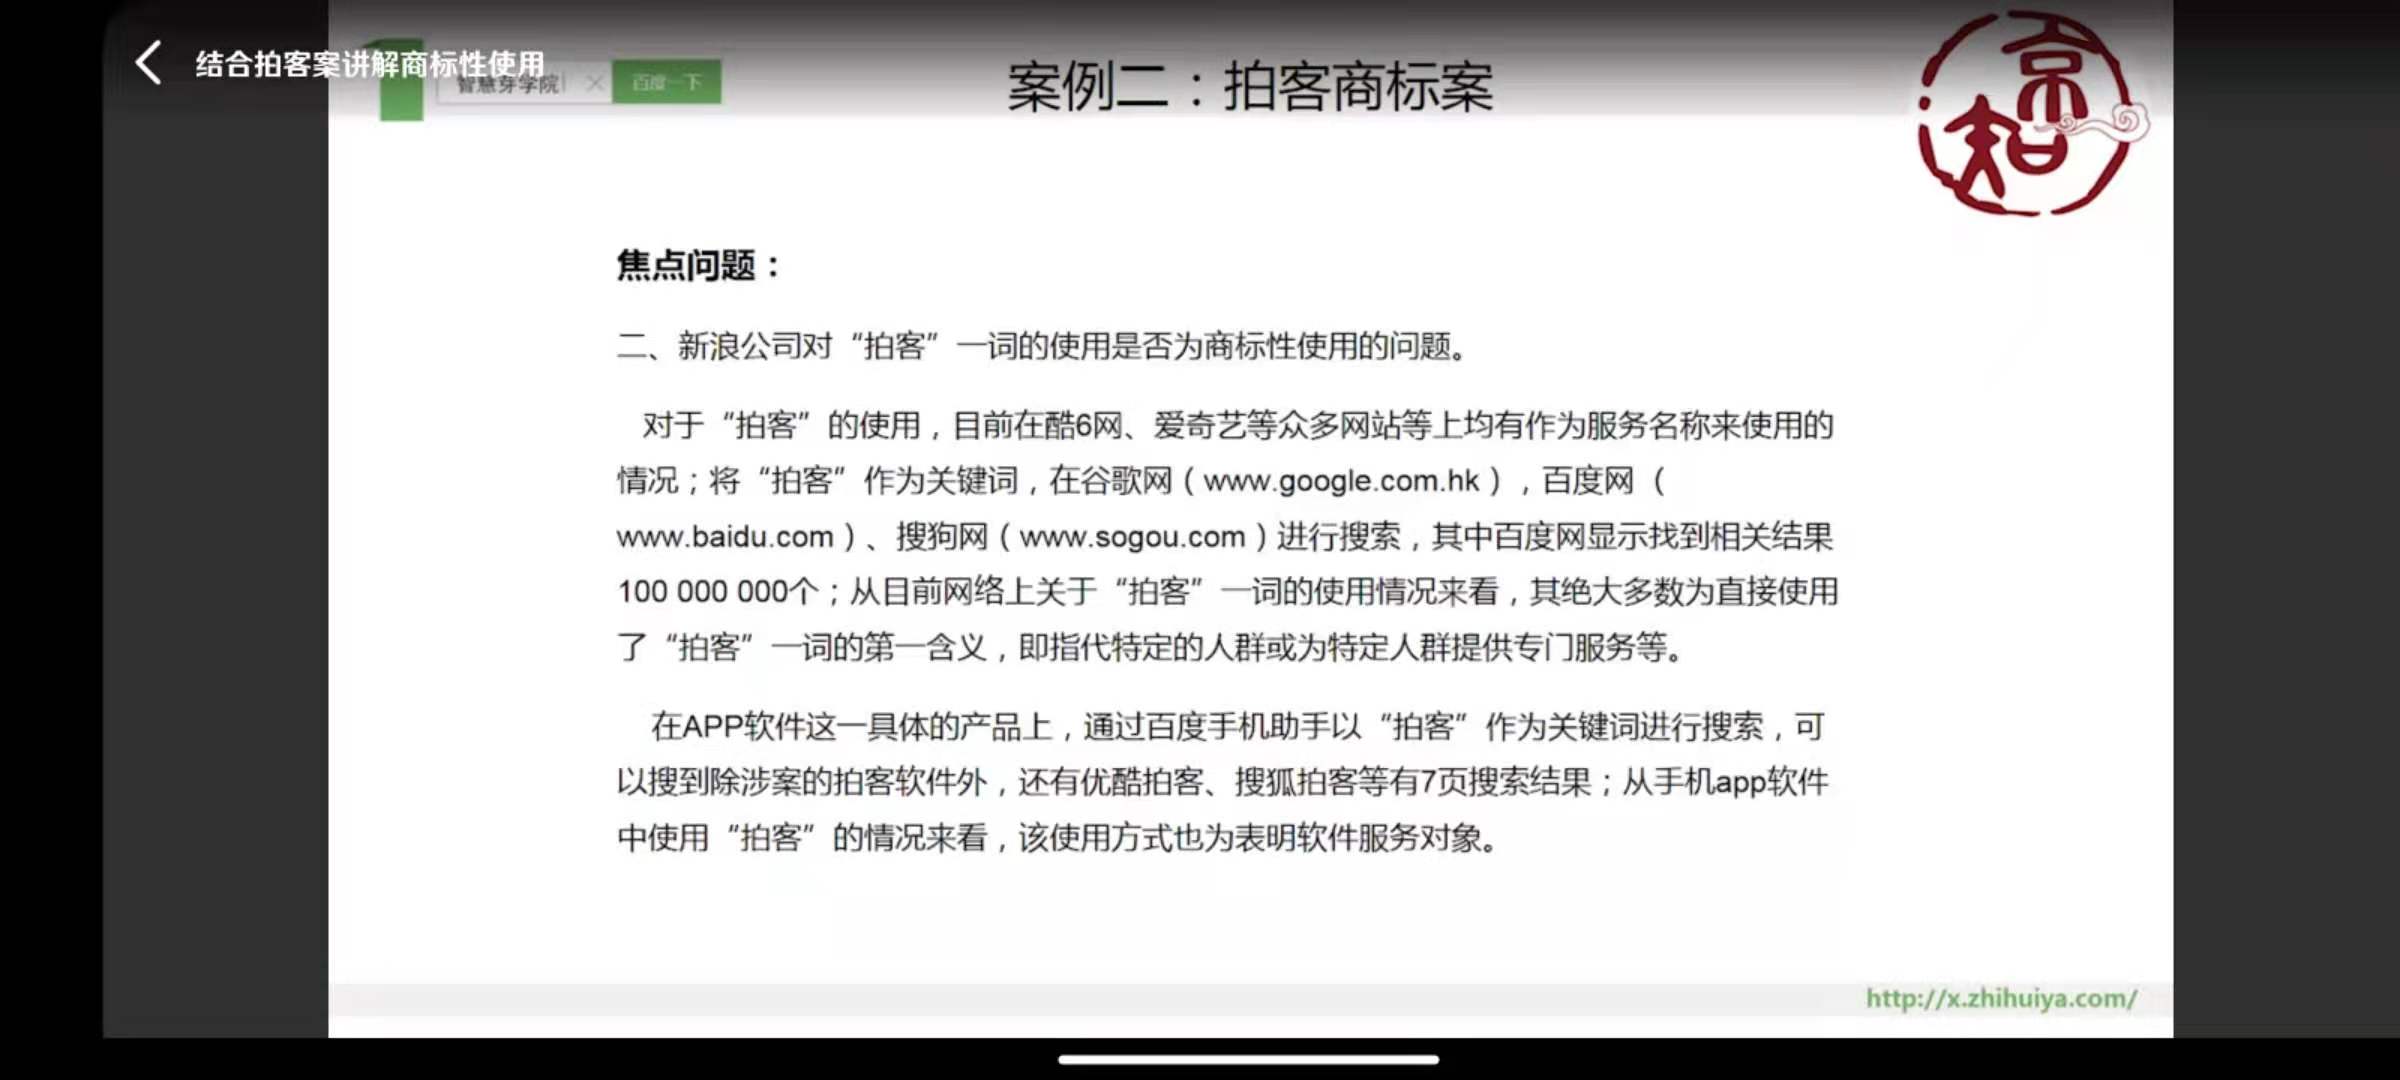Screen dimensions: 2400x1080
Task: Click the 100 000 000个 figure in text
Action: pos(718,592)
